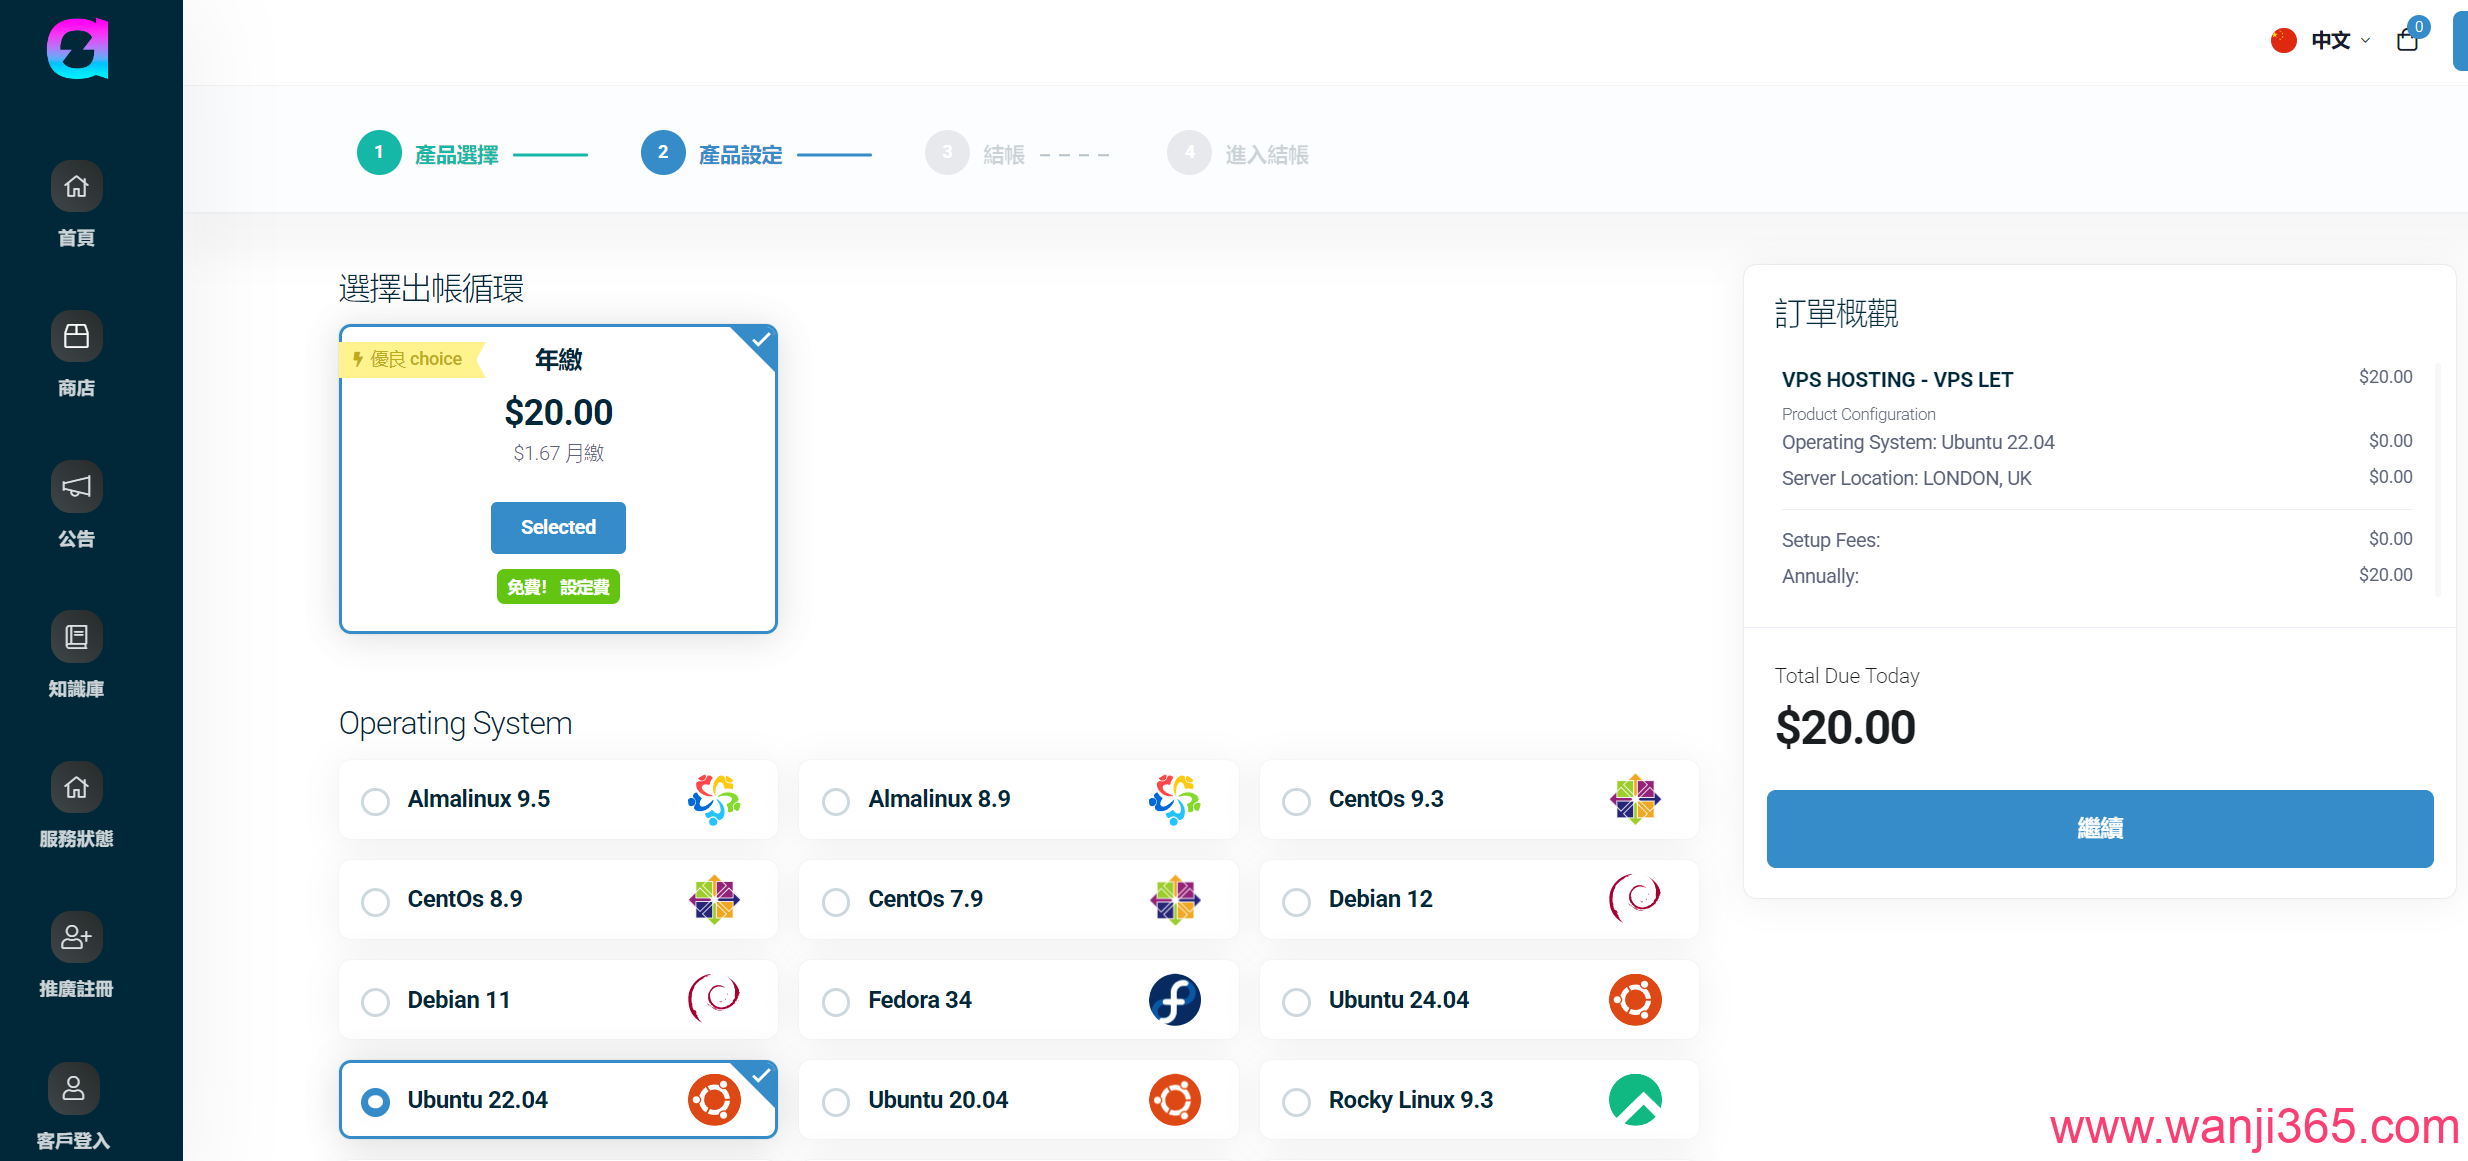Image resolution: width=2468 pixels, height=1161 pixels.
Task: Click the VPS HOSTING - VPS LET title
Action: (x=1897, y=380)
